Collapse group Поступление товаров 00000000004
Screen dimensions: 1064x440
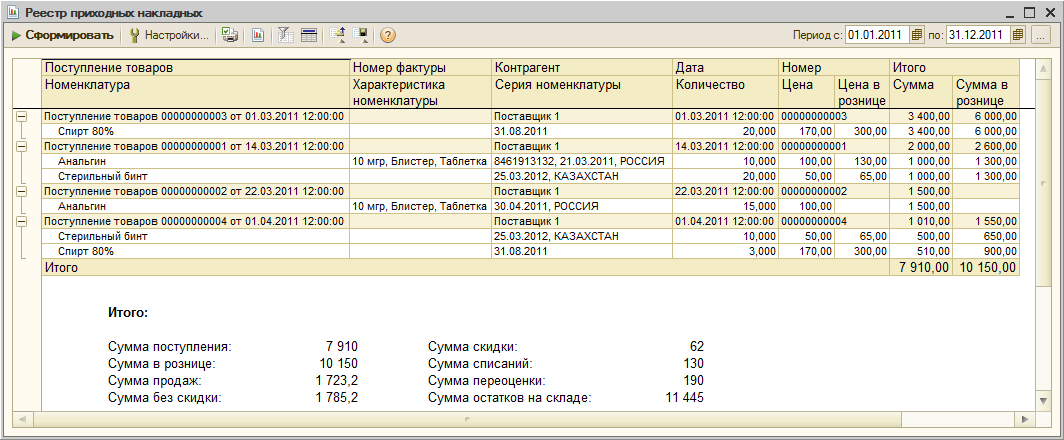point(22,221)
